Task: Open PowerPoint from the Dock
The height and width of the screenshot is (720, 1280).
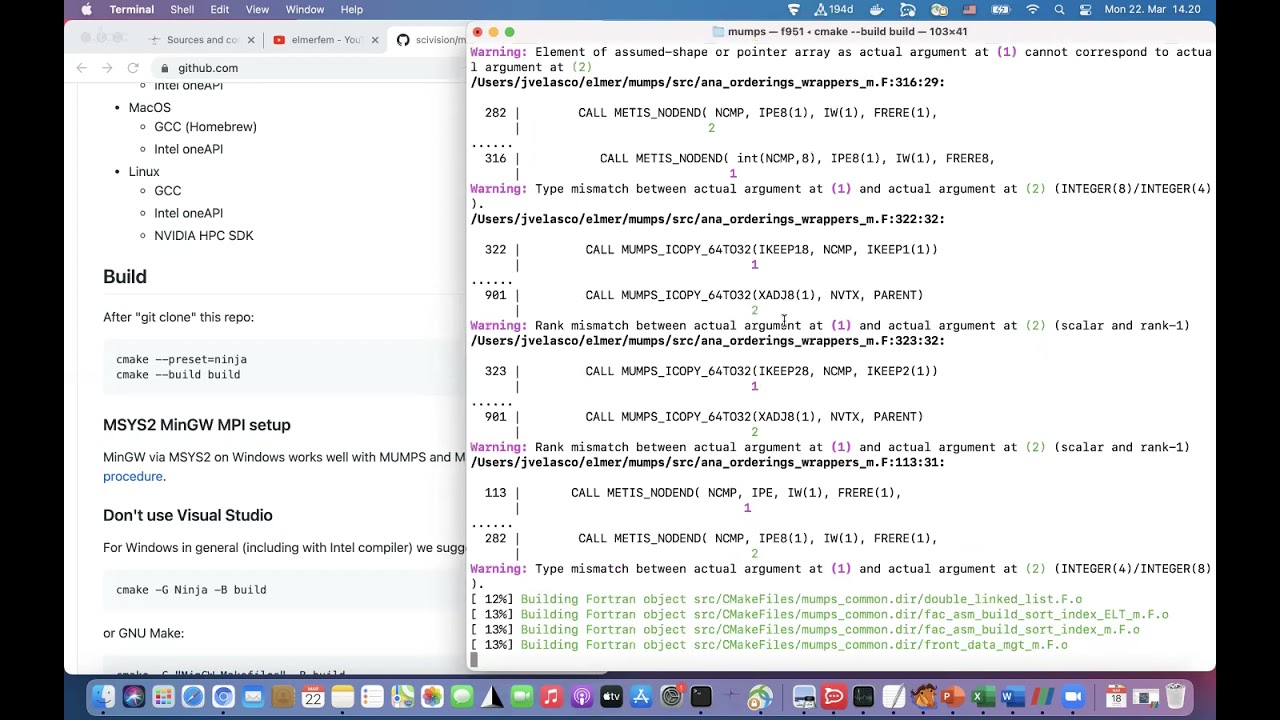Action: click(951, 697)
